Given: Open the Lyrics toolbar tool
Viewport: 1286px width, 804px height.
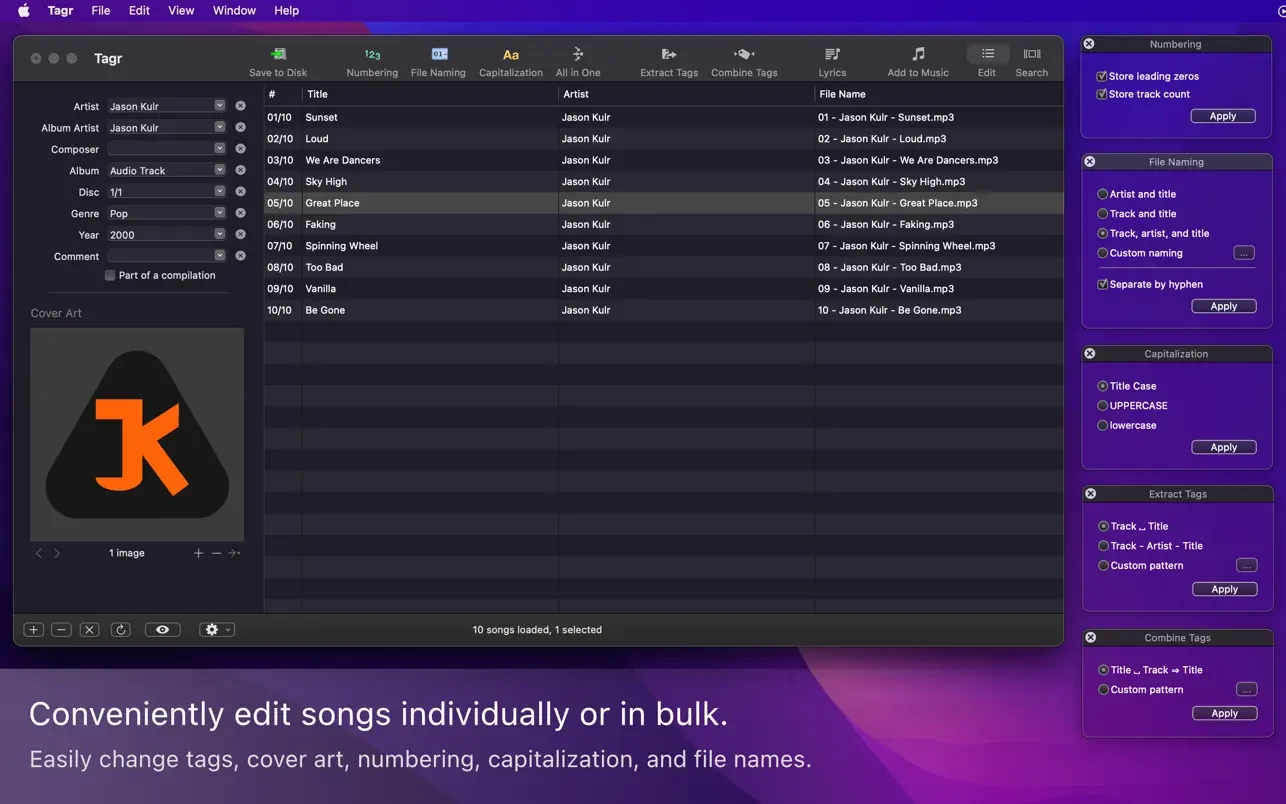Looking at the screenshot, I should (832, 58).
